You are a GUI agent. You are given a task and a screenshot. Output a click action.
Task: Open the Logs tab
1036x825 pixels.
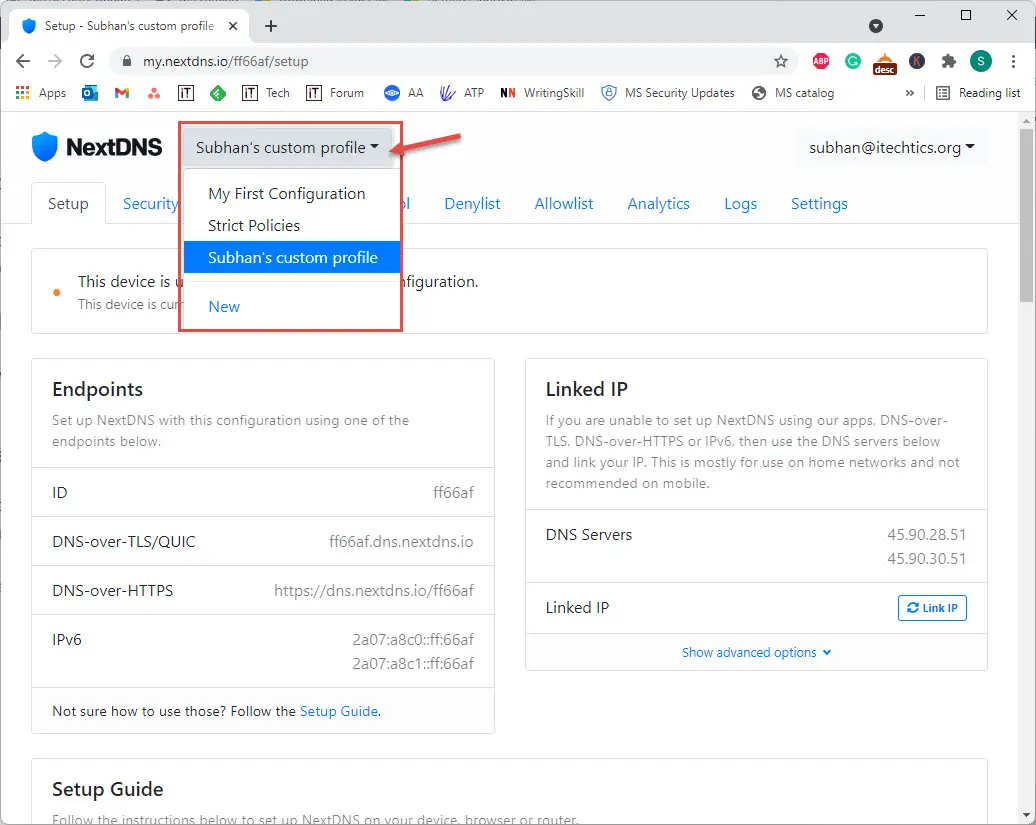click(740, 203)
